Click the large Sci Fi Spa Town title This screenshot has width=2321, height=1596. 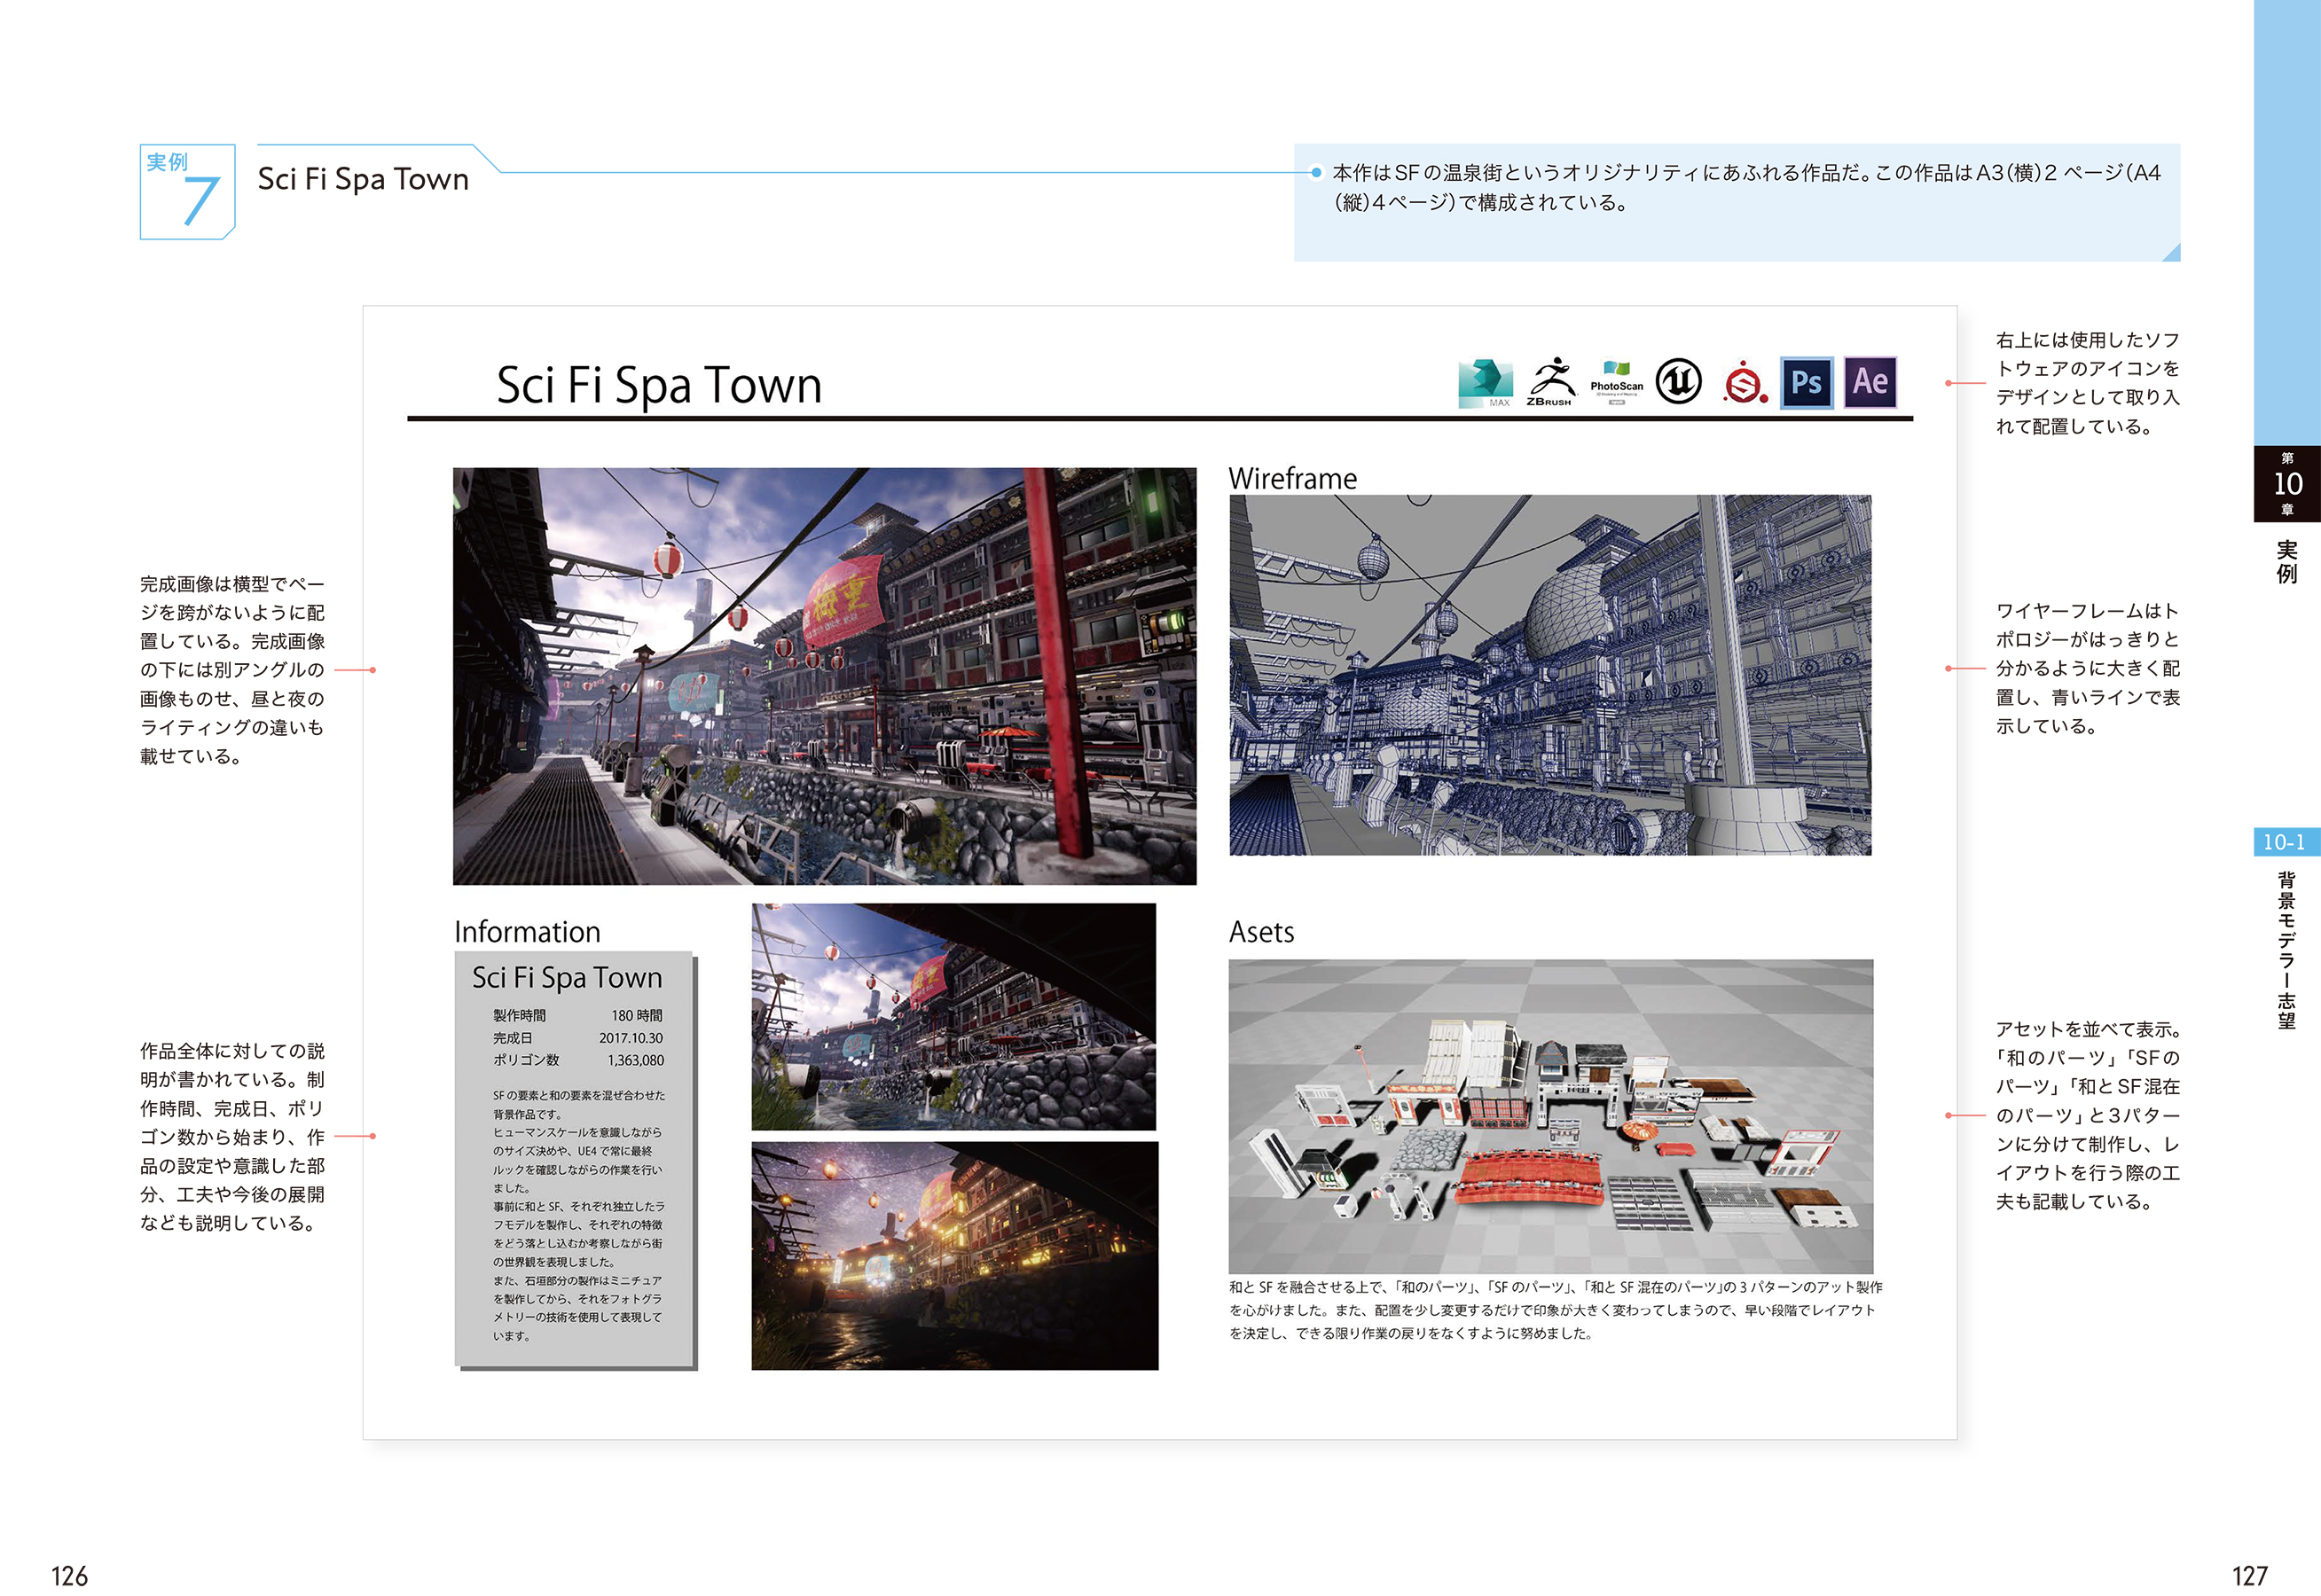point(659,385)
